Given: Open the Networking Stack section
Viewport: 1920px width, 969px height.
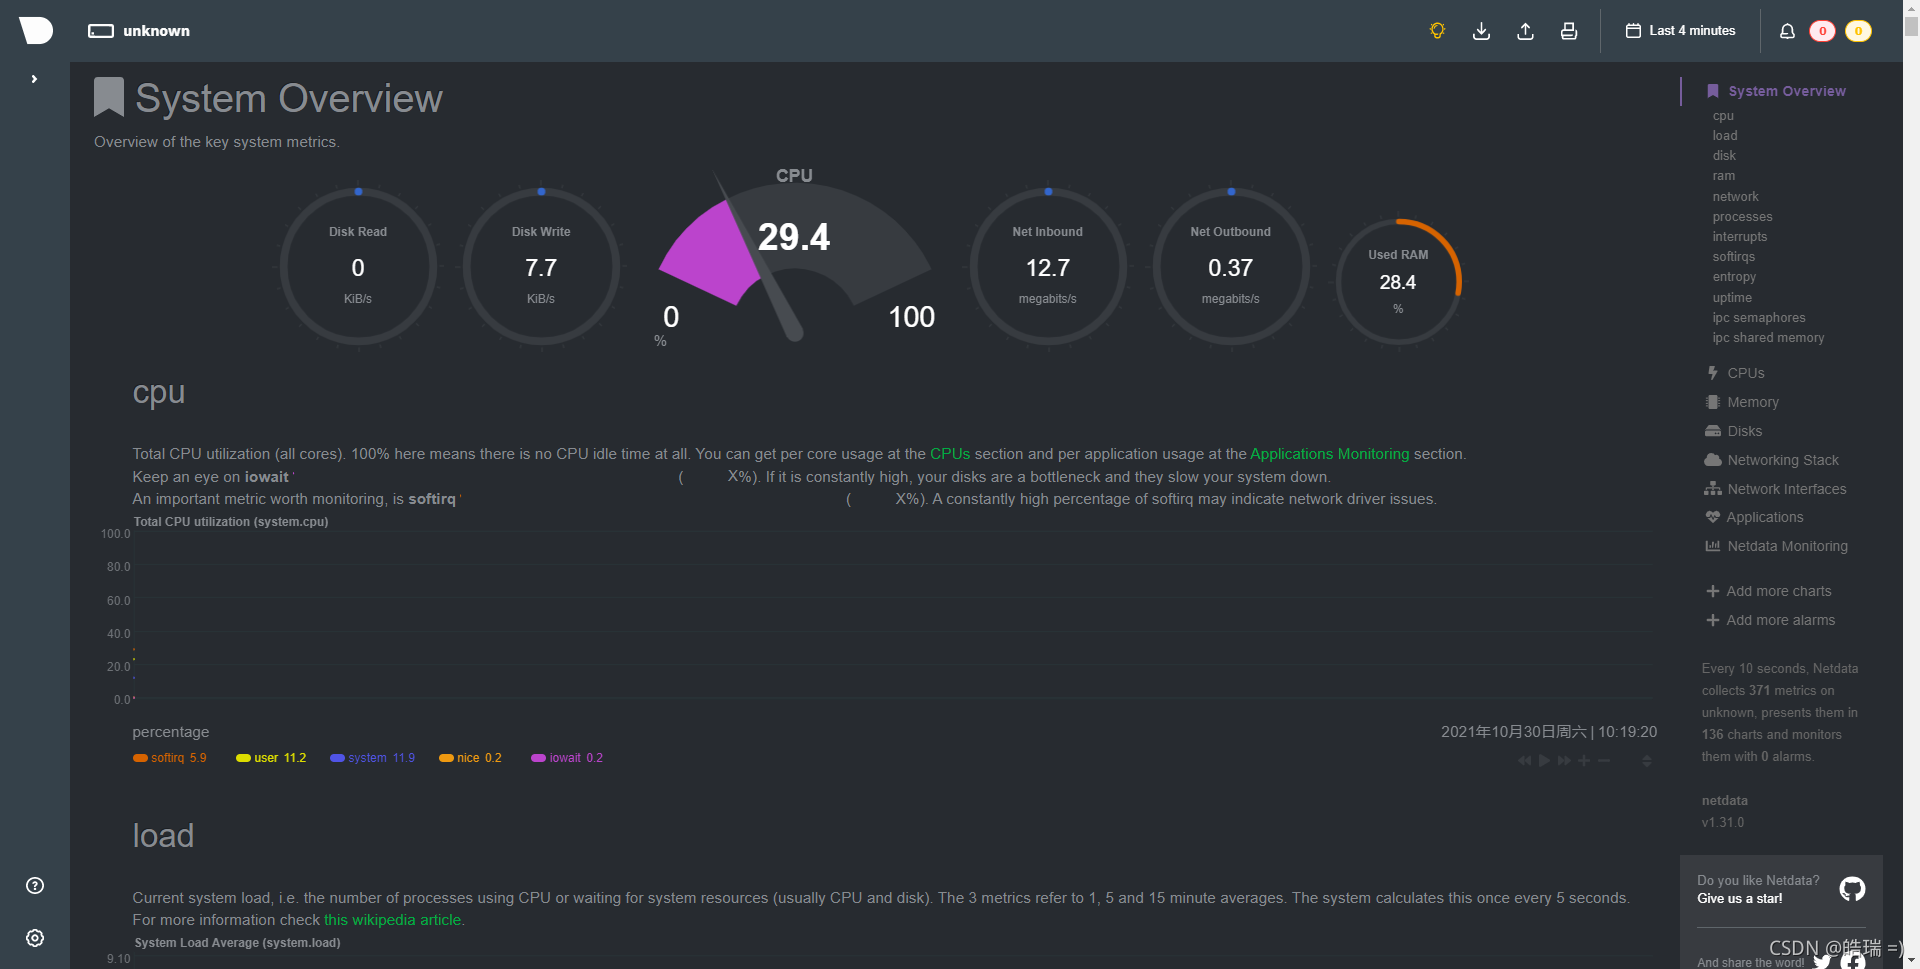Looking at the screenshot, I should [1772, 460].
